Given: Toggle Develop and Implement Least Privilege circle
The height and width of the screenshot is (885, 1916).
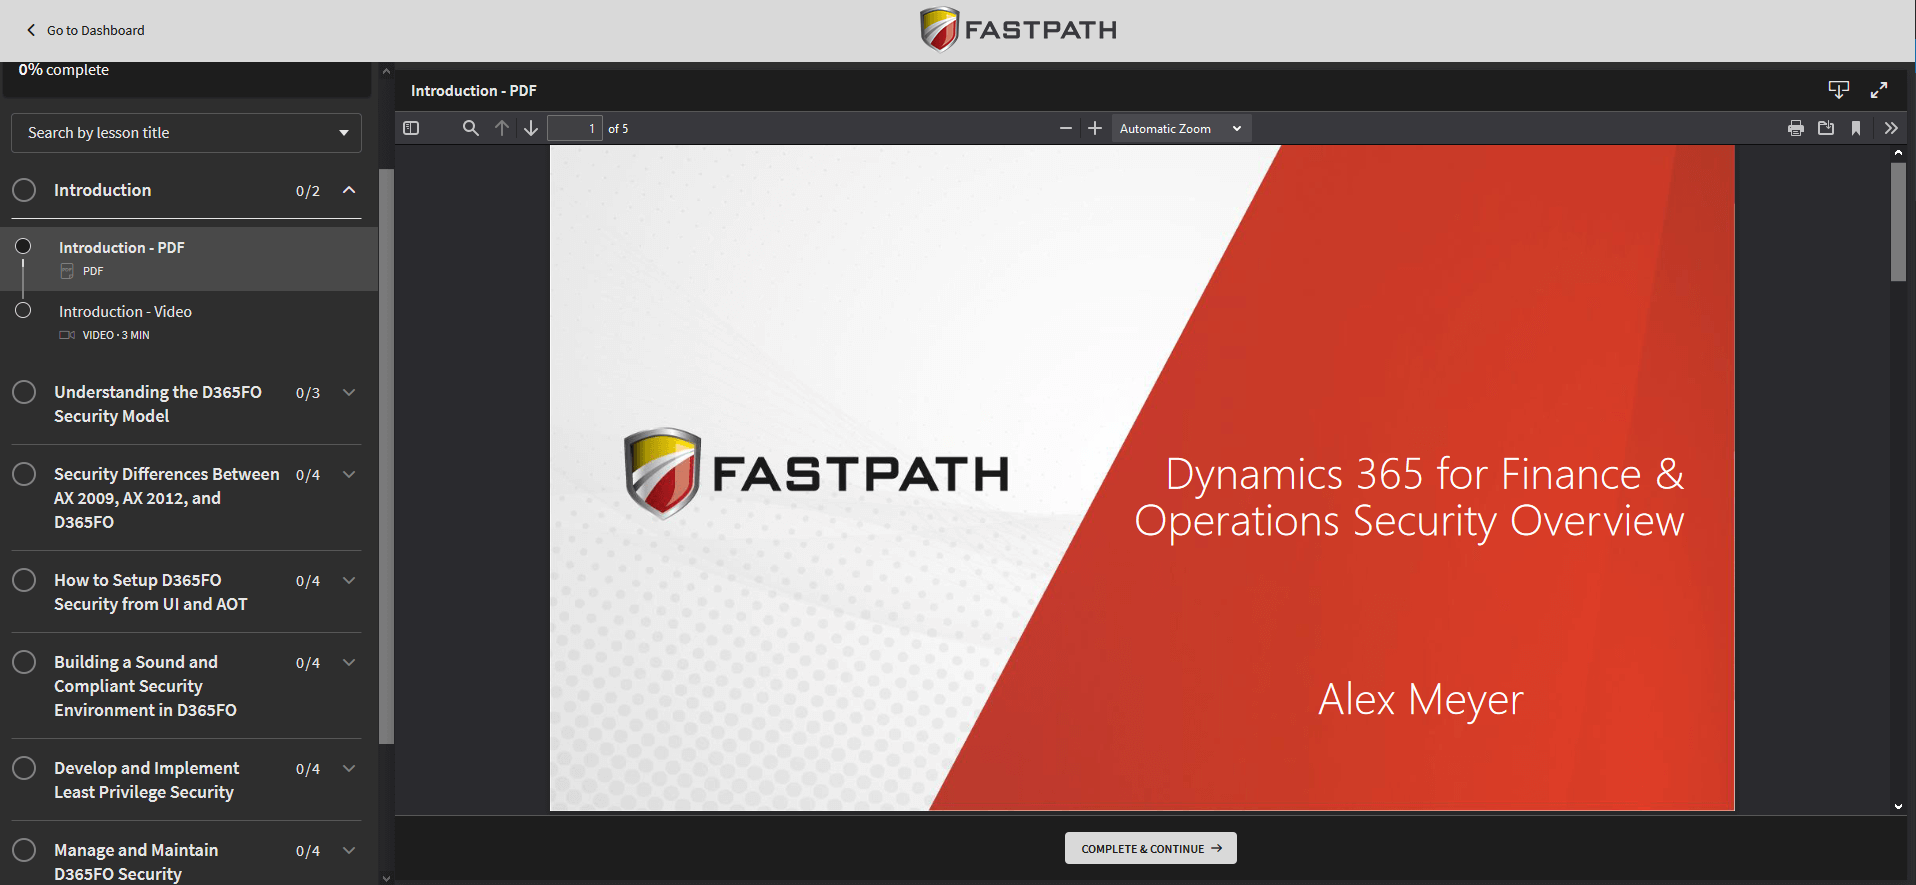Looking at the screenshot, I should (x=24, y=768).
